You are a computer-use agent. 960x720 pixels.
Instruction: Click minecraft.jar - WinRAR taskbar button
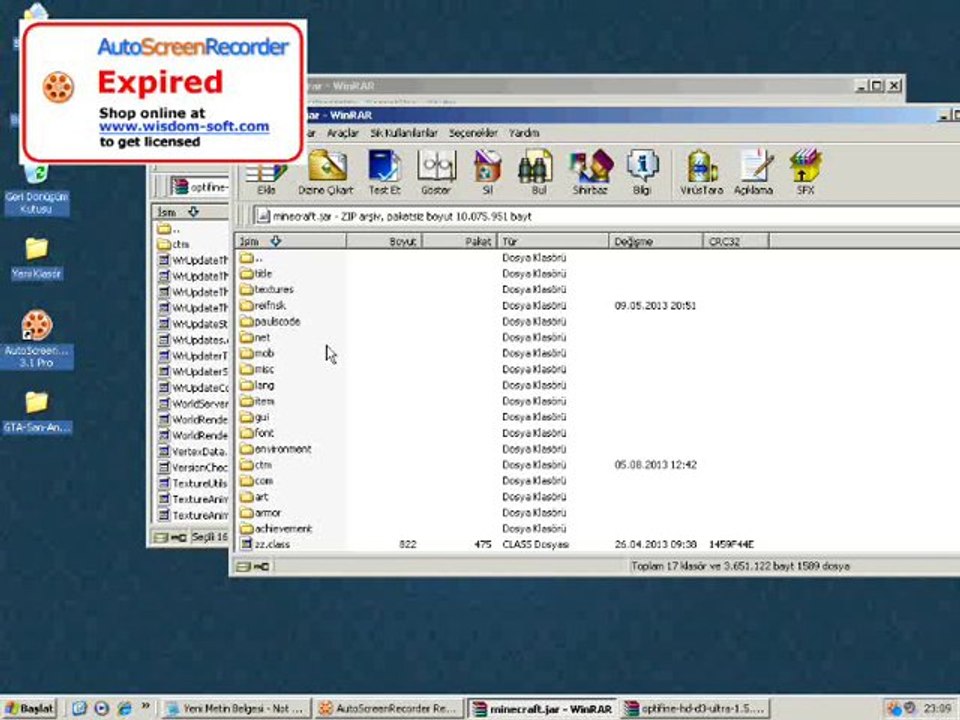542,708
